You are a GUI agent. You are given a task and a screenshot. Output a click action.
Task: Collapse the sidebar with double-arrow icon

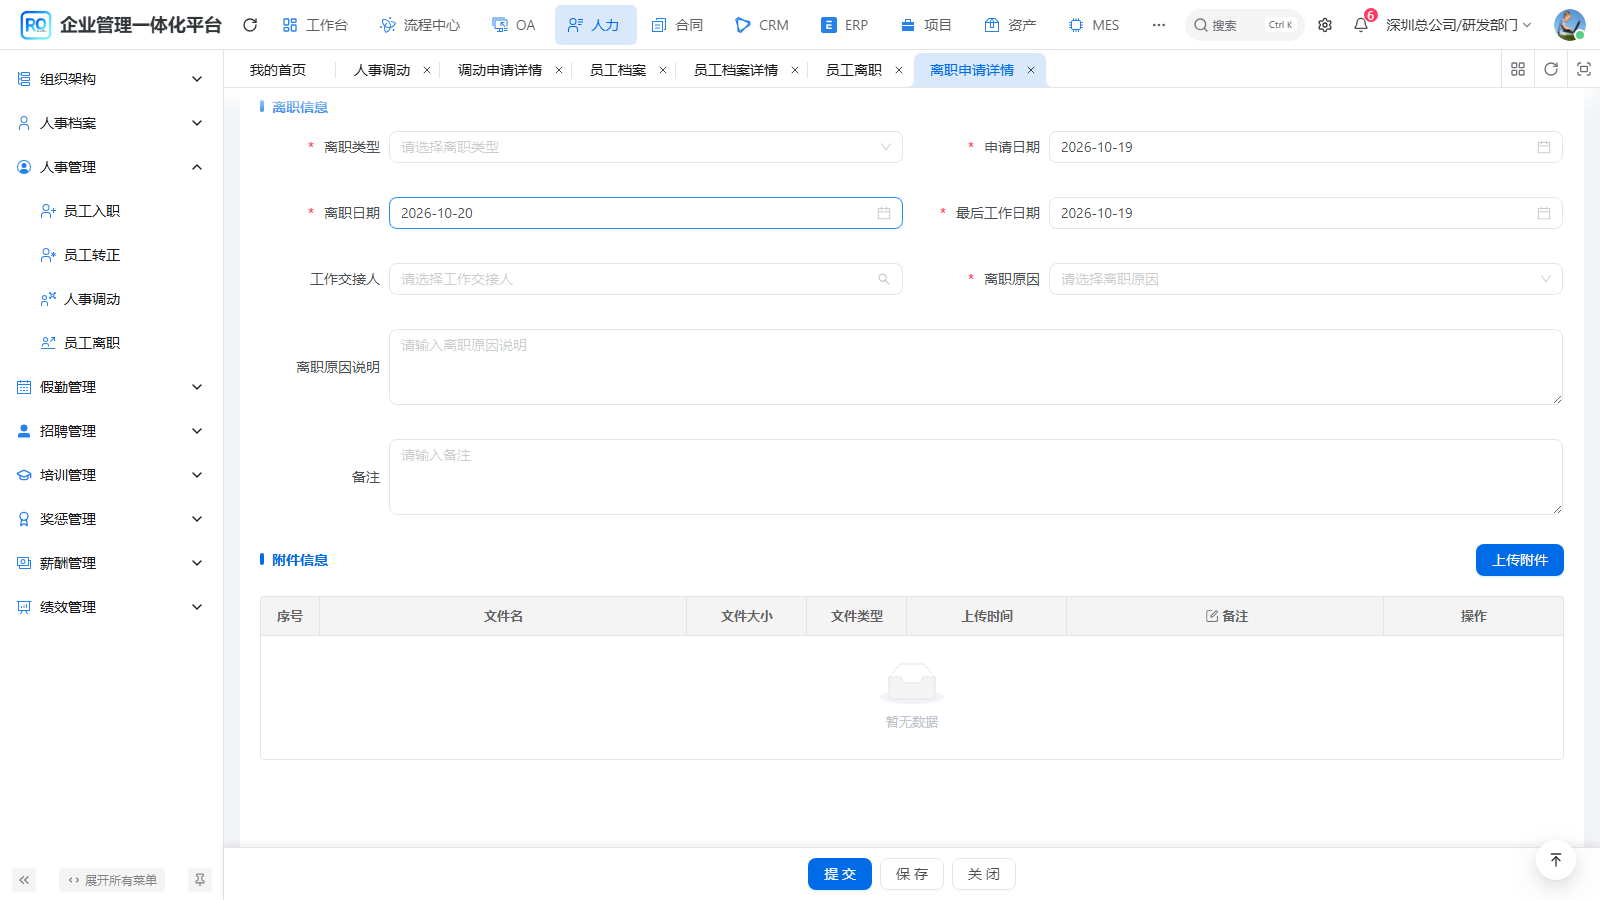pyautogui.click(x=24, y=880)
